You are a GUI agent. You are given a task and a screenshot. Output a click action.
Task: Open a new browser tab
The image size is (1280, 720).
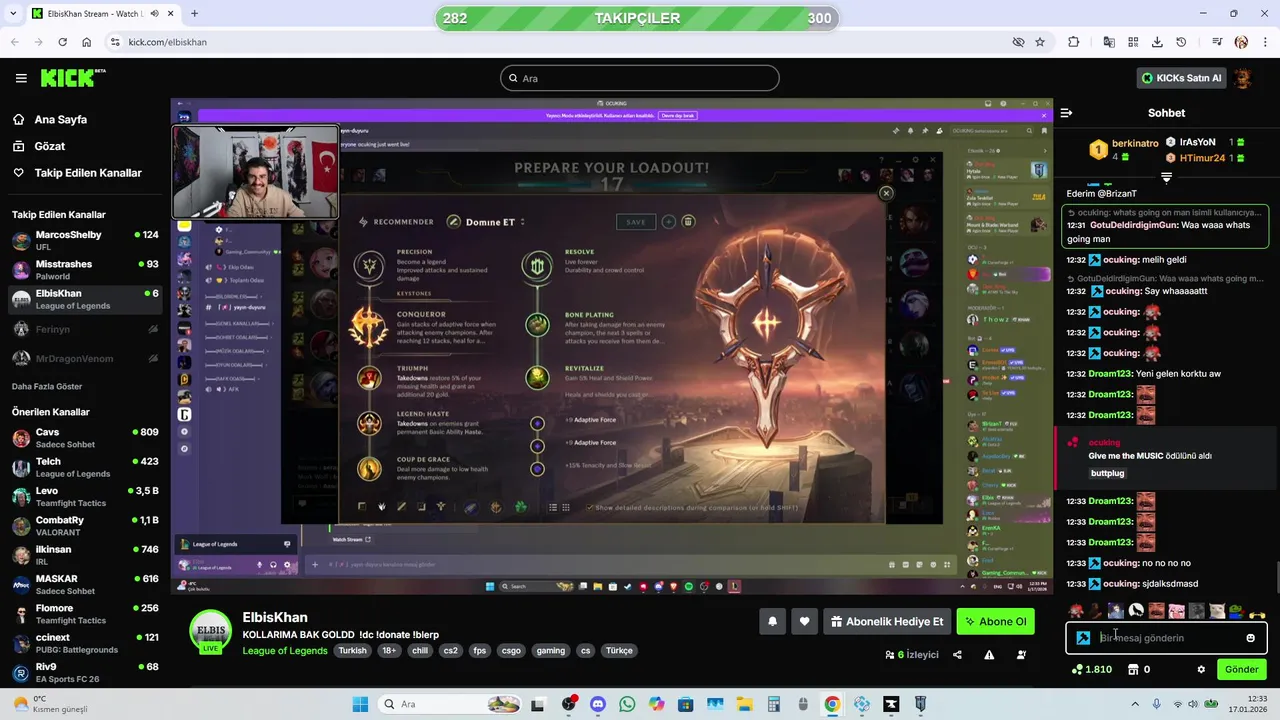[194, 13]
